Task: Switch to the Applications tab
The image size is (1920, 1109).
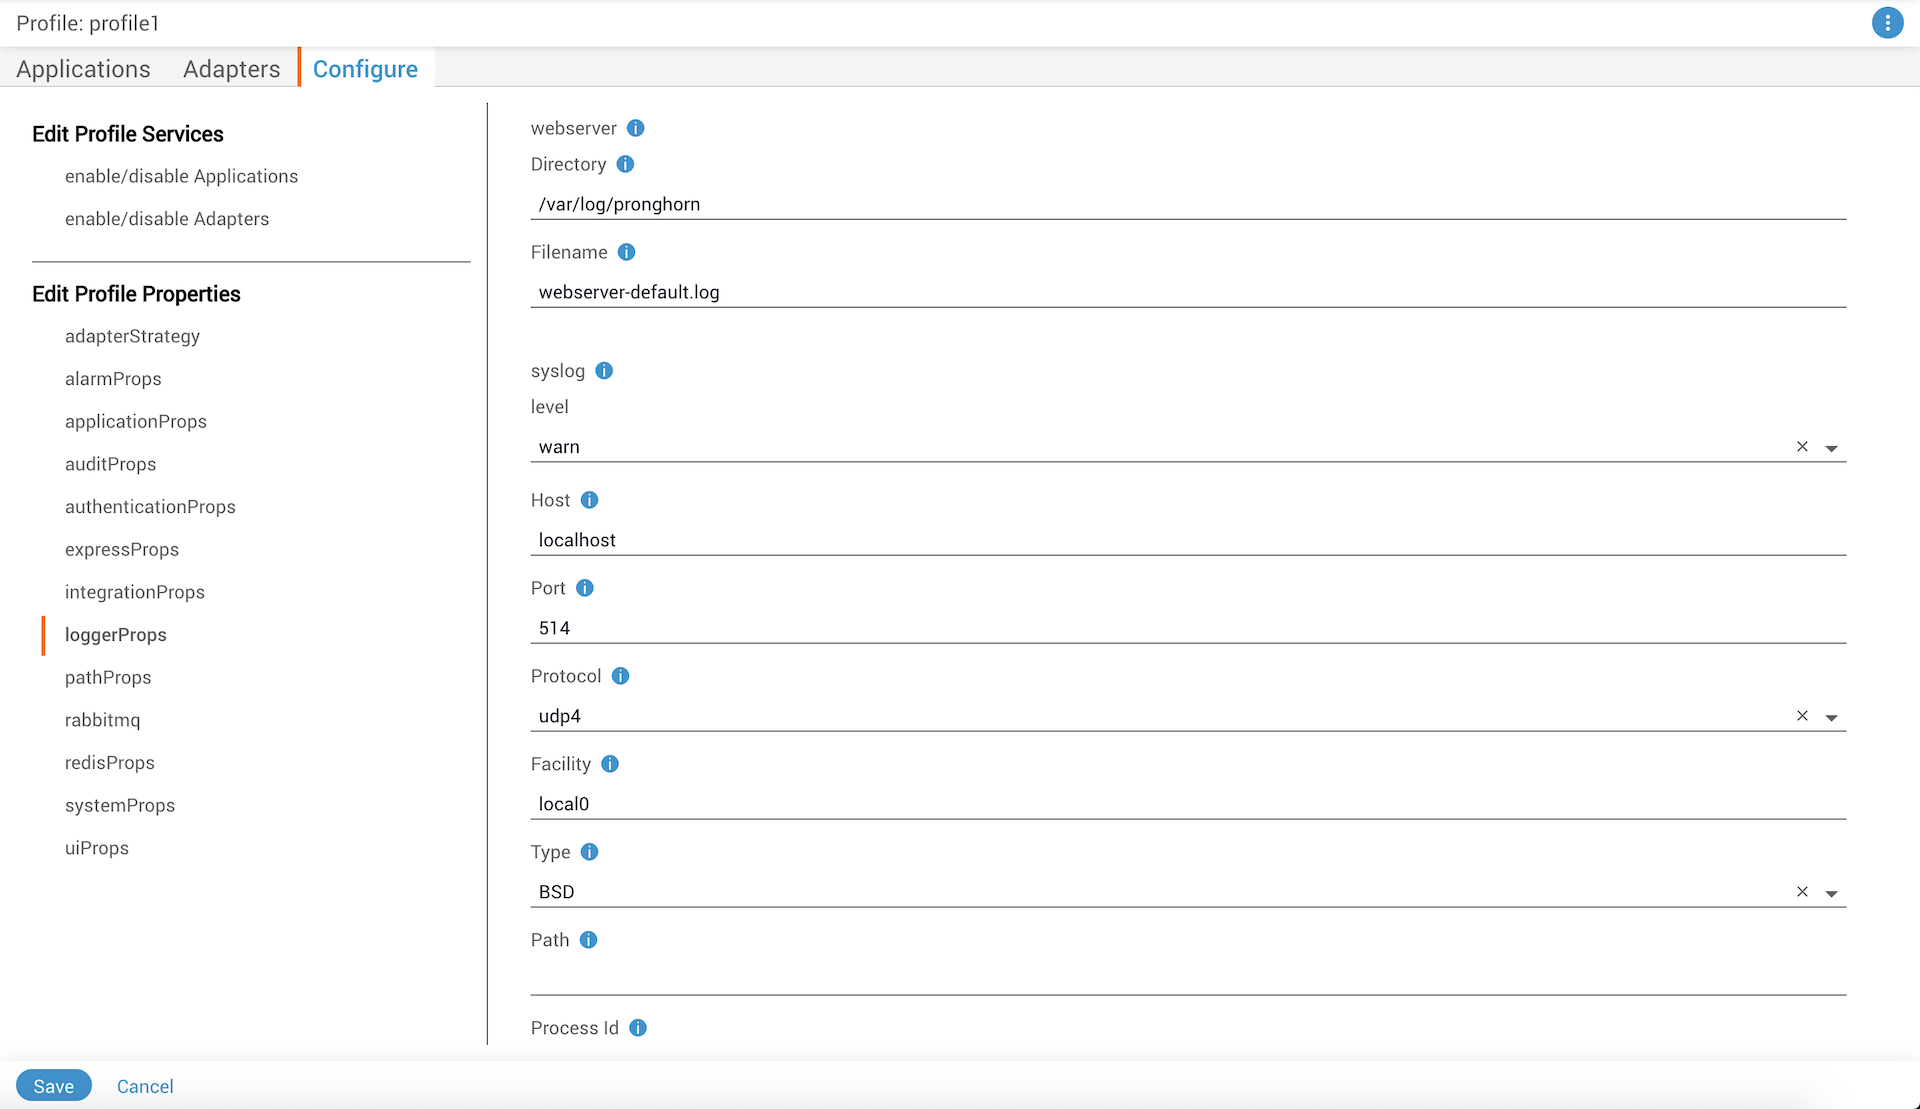Action: (82, 68)
